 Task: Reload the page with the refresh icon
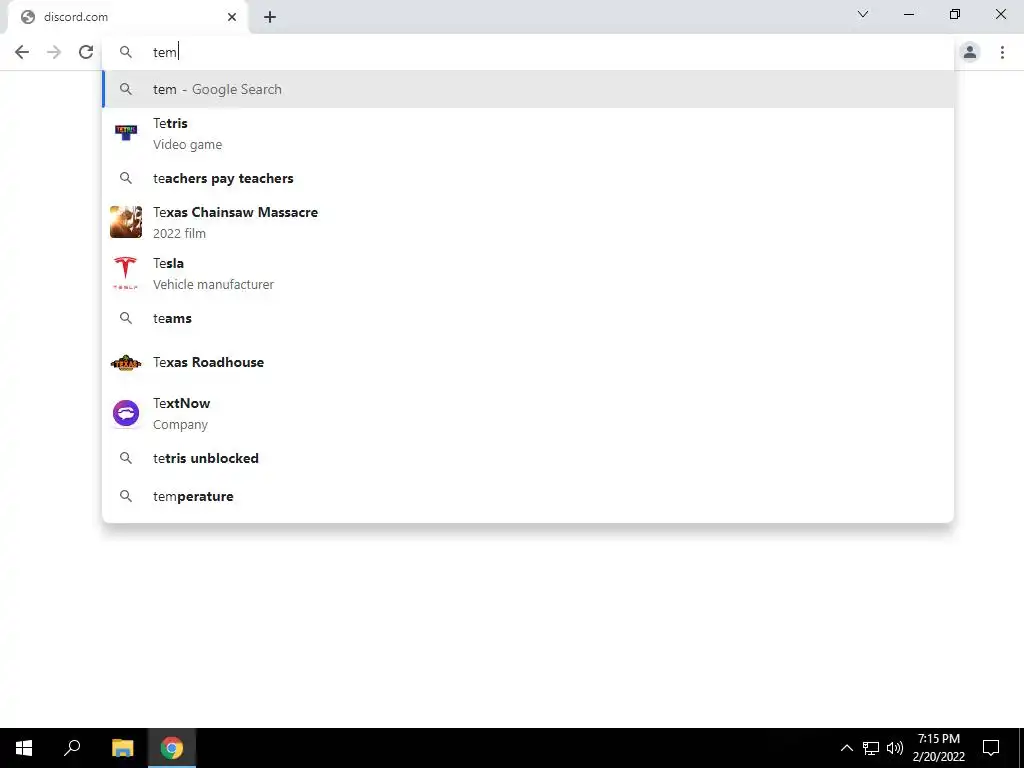click(86, 52)
